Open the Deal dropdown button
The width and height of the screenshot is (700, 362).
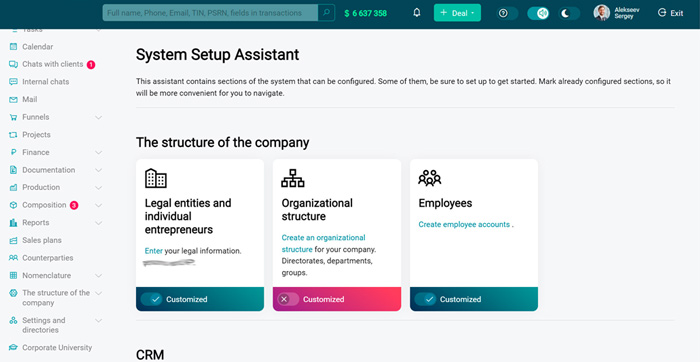pos(457,13)
